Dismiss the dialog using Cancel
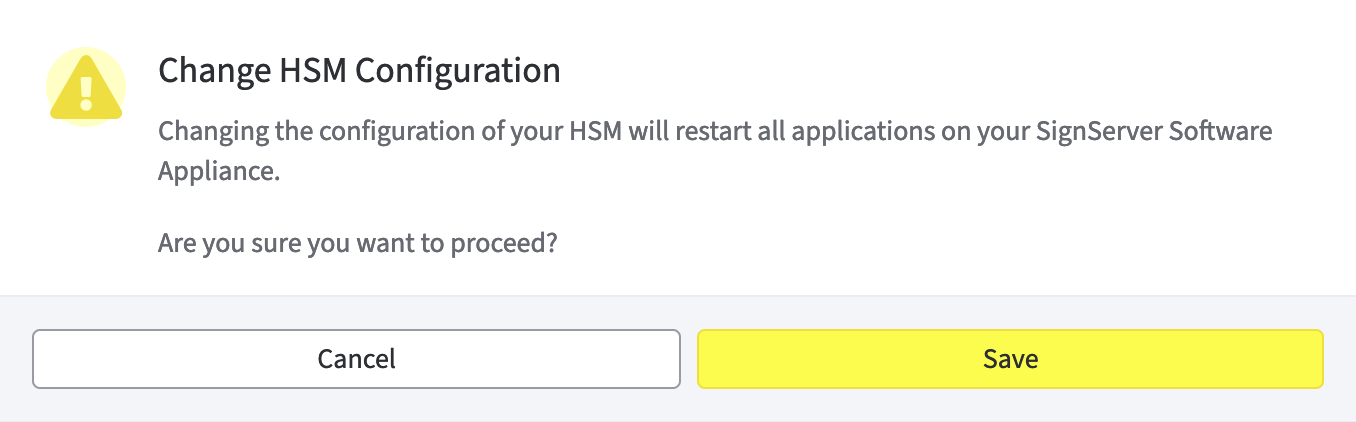The image size is (1356, 422). point(356,359)
